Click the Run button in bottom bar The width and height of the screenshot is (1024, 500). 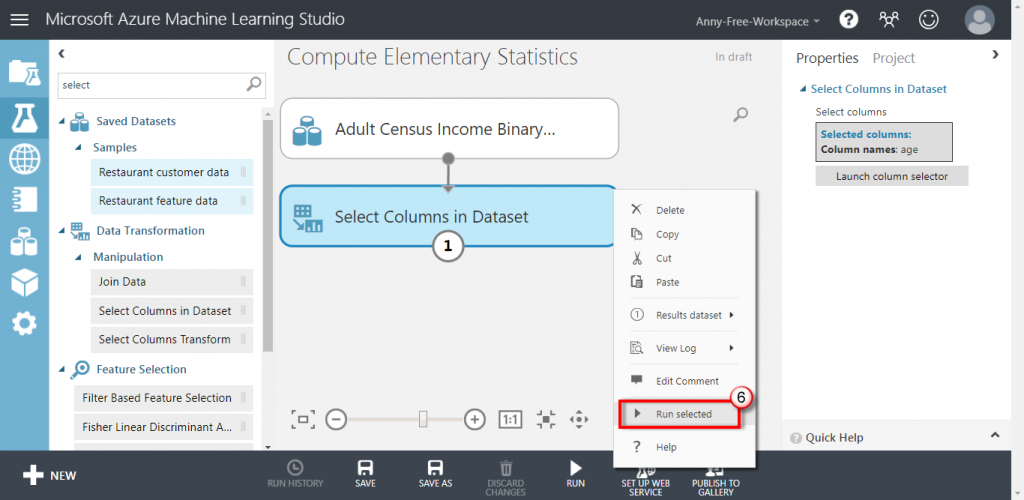575,475
